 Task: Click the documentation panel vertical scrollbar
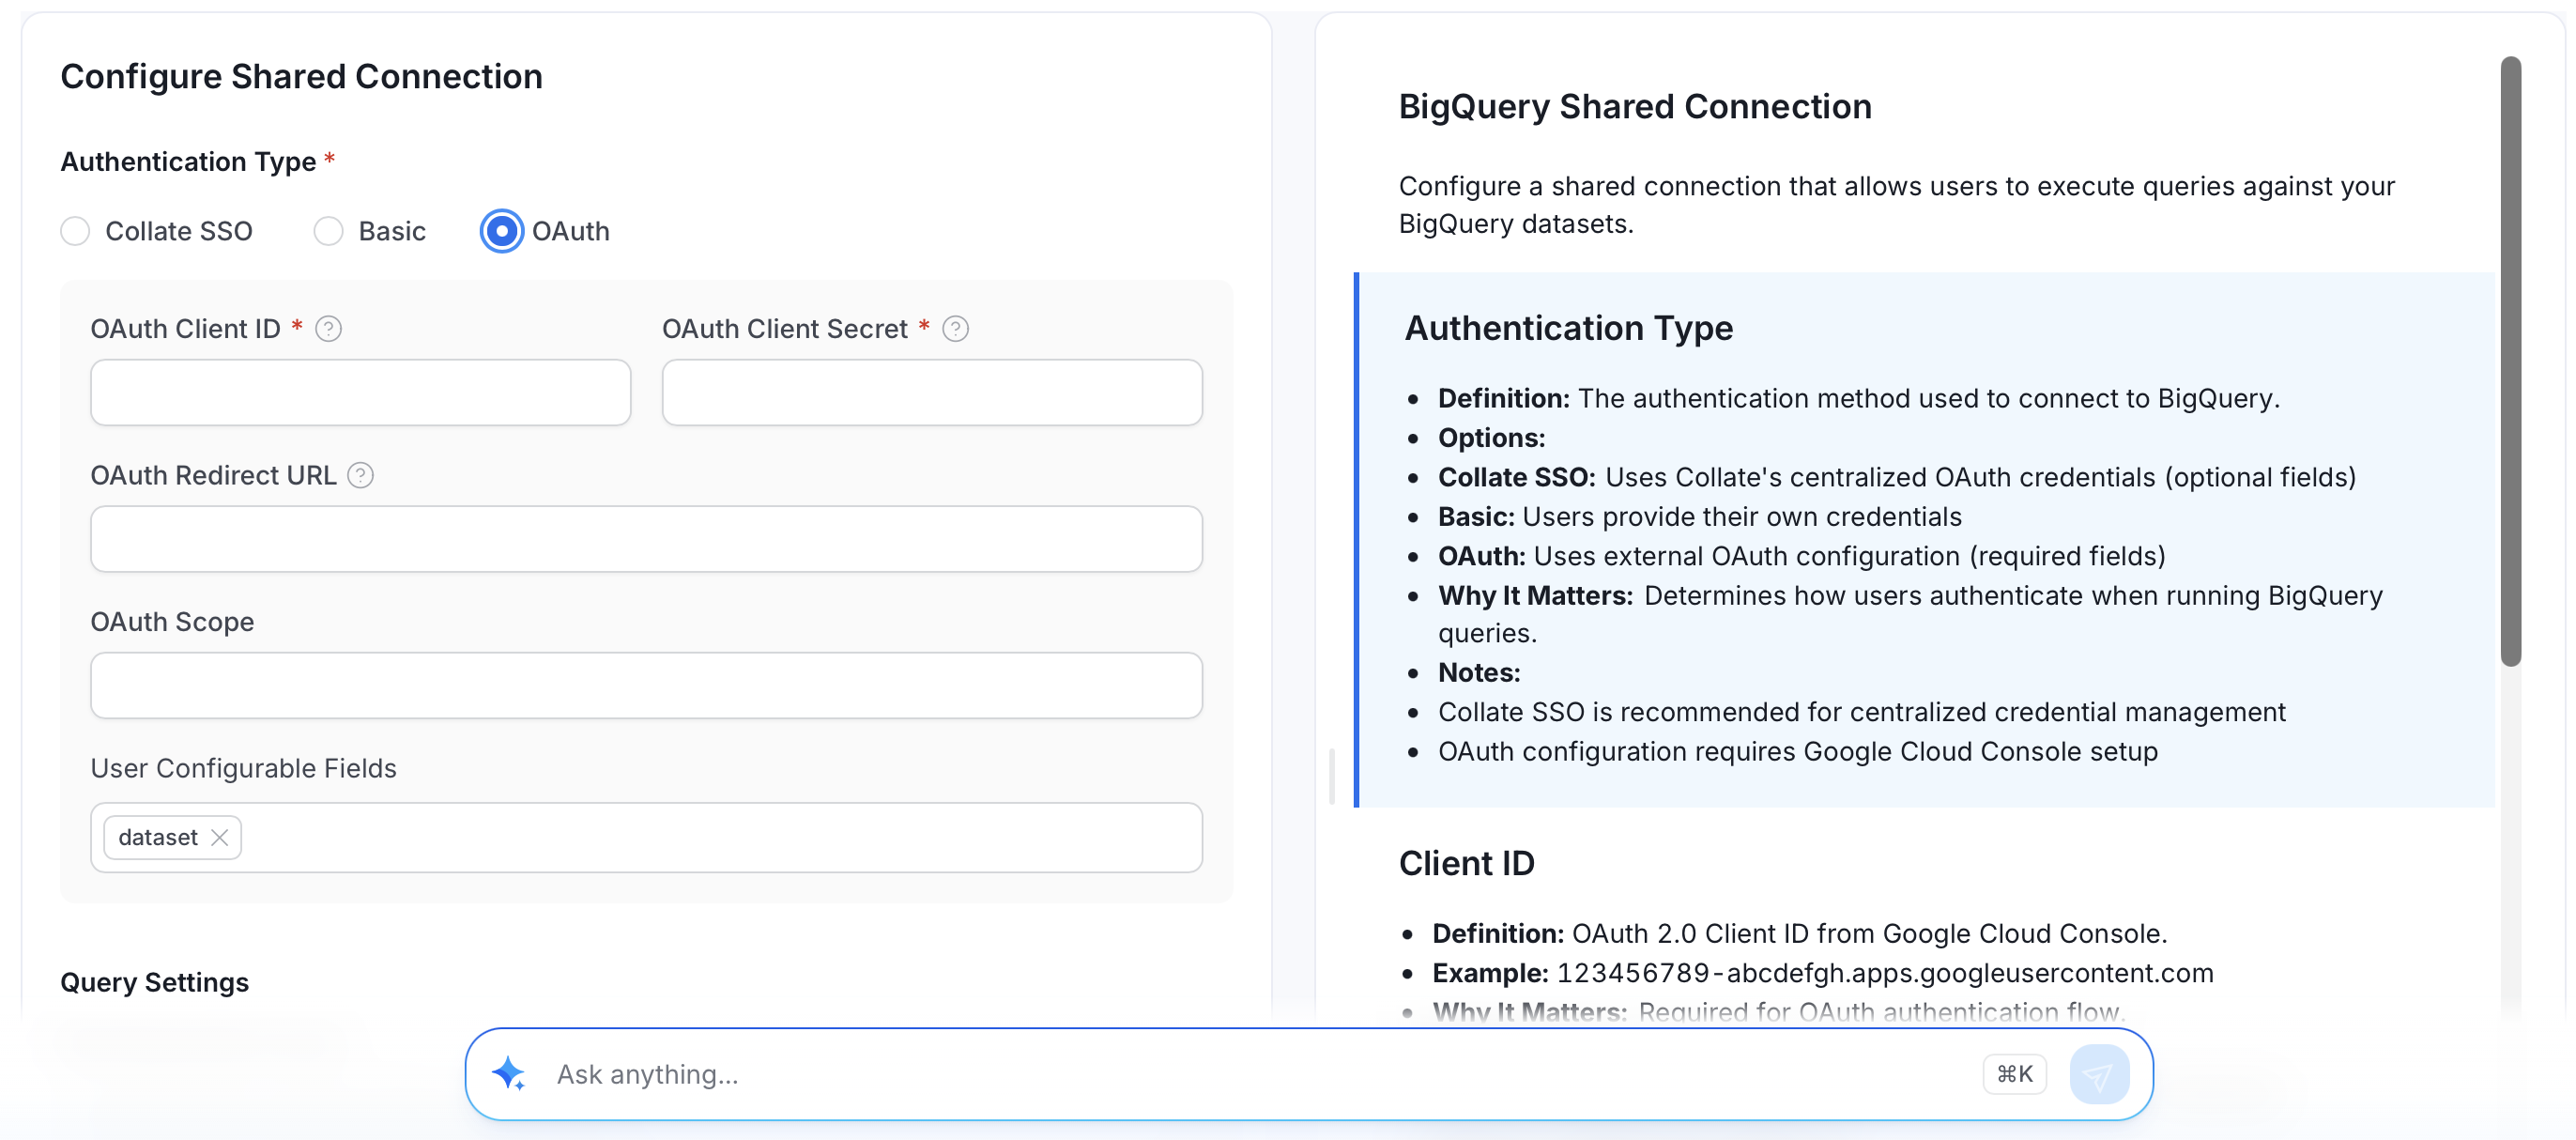[x=2510, y=360]
